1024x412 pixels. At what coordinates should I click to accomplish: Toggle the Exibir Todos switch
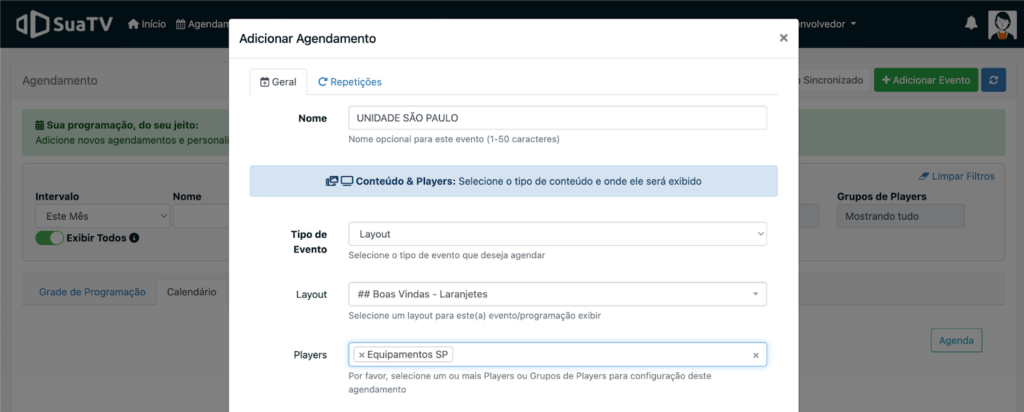point(49,238)
